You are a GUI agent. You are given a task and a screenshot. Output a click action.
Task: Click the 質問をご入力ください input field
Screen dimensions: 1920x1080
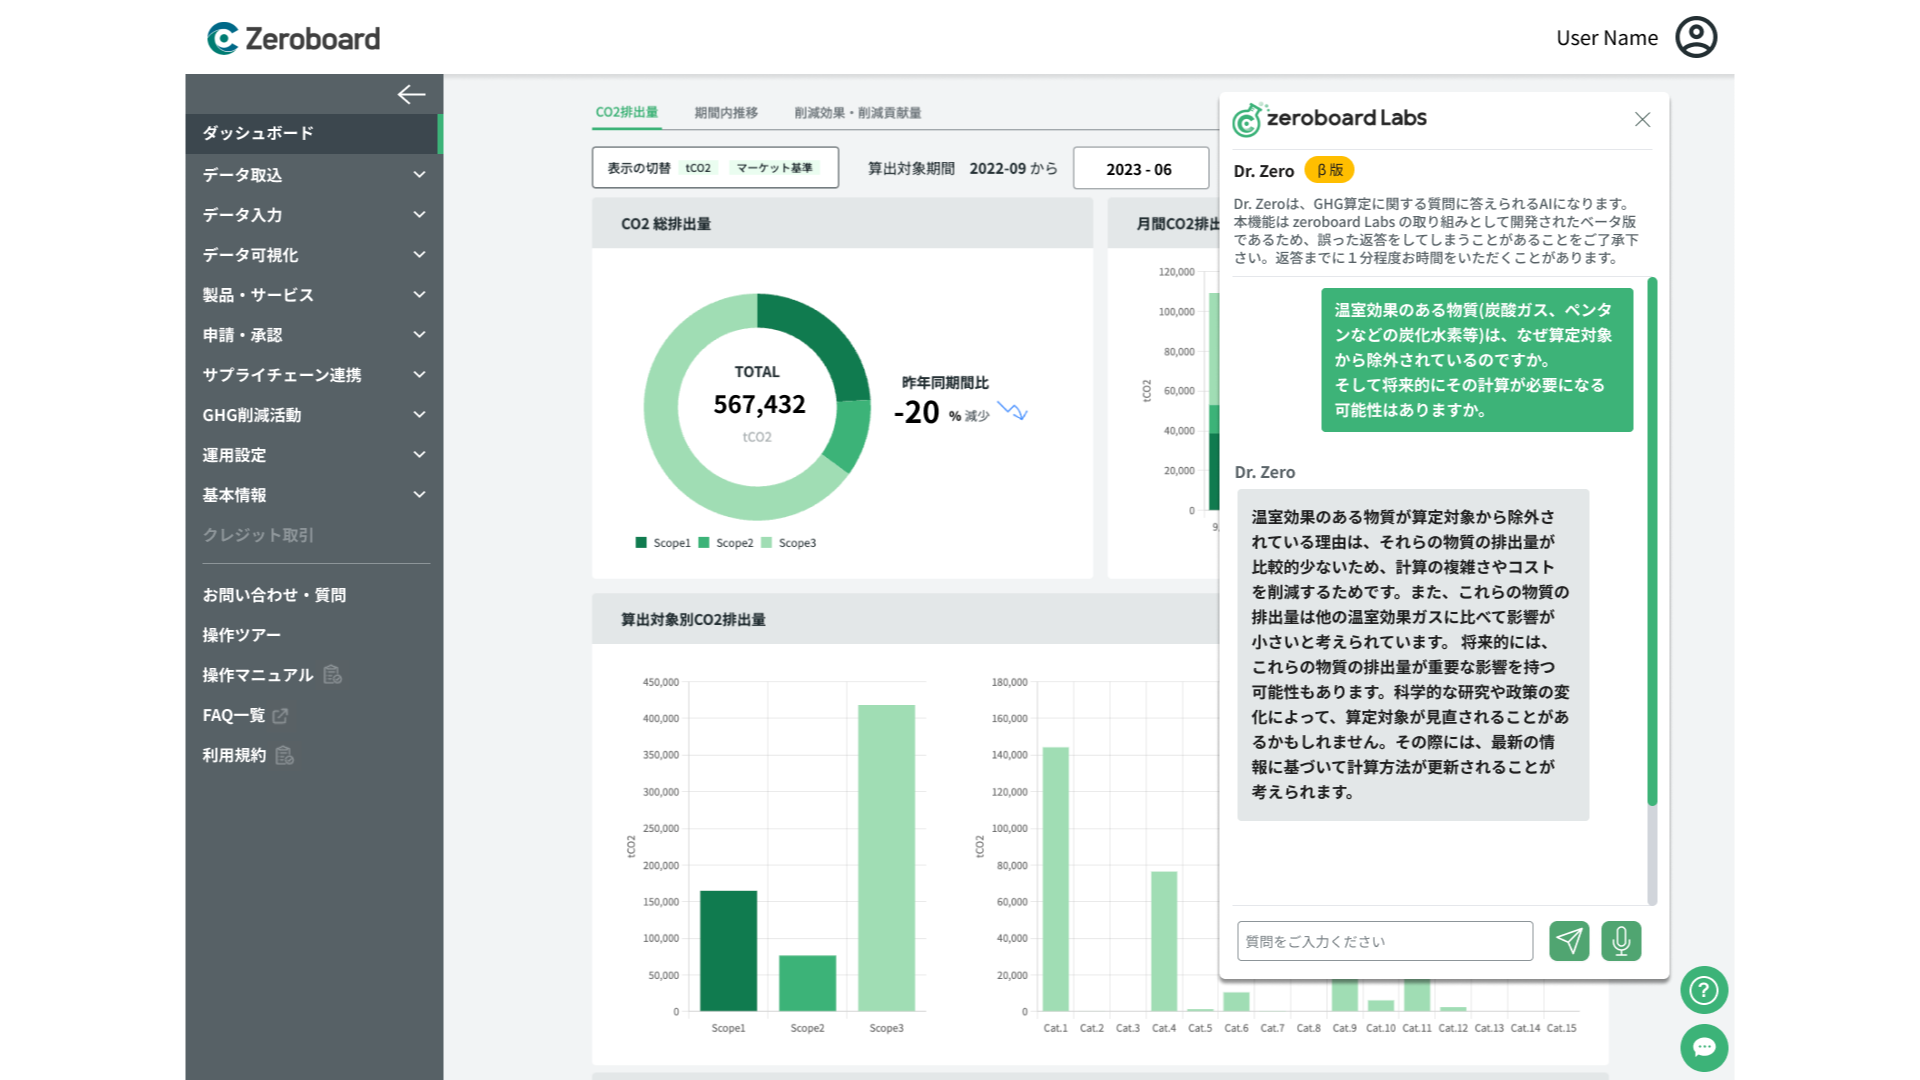coord(1384,941)
